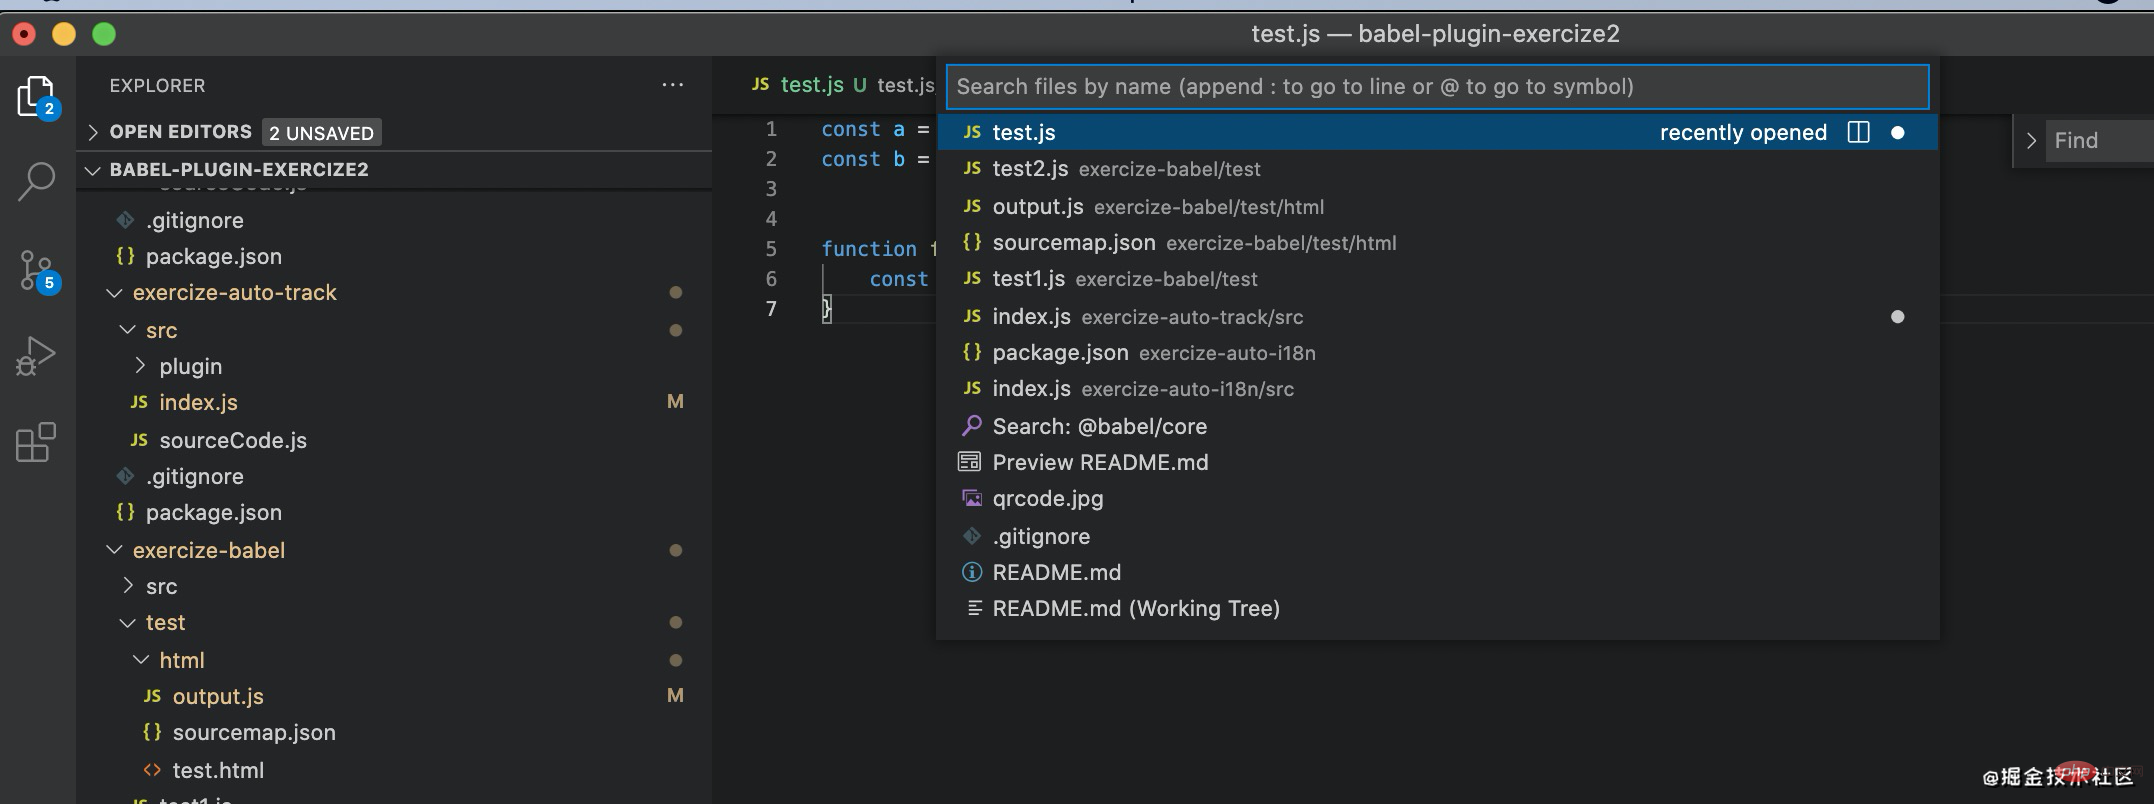Open the Run and Debug view
Screen dimensions: 2154x804
coord(36,356)
